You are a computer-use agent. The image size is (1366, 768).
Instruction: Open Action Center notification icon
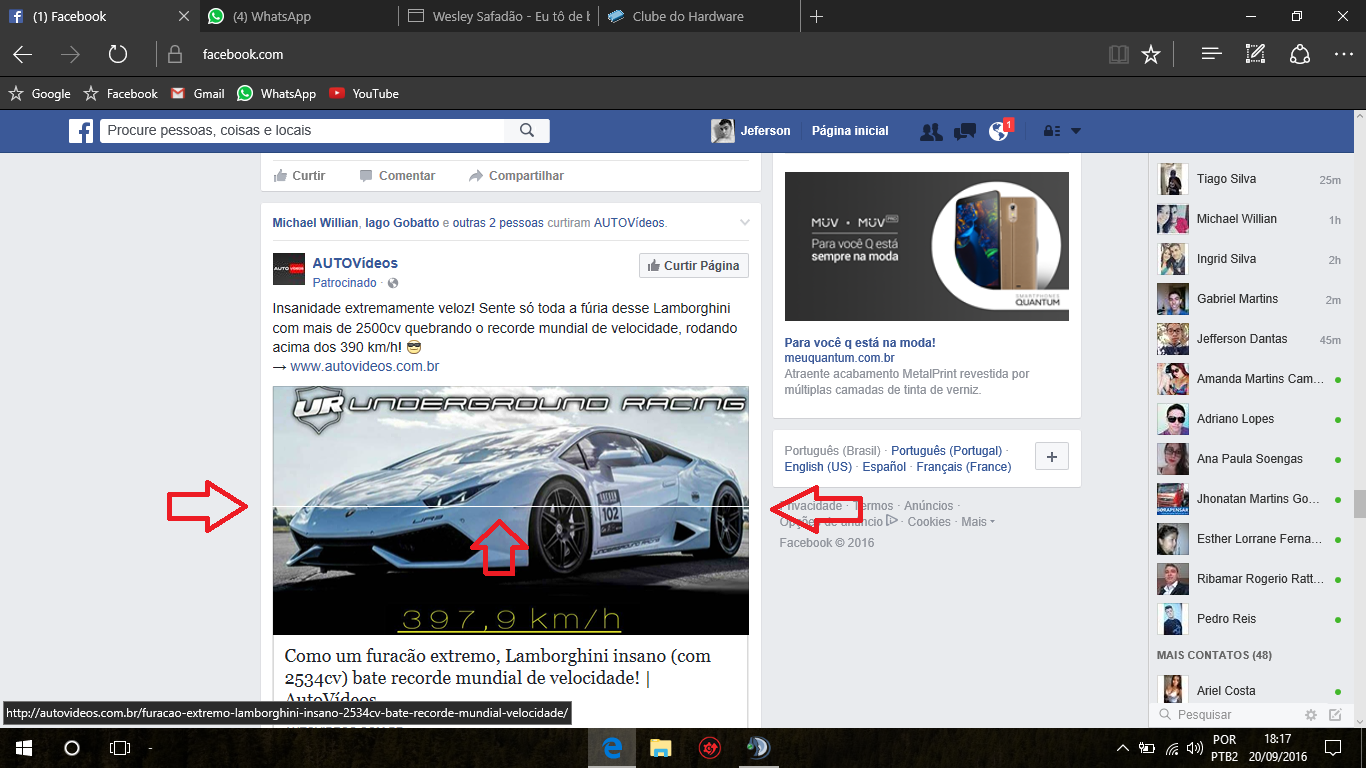(1332, 747)
